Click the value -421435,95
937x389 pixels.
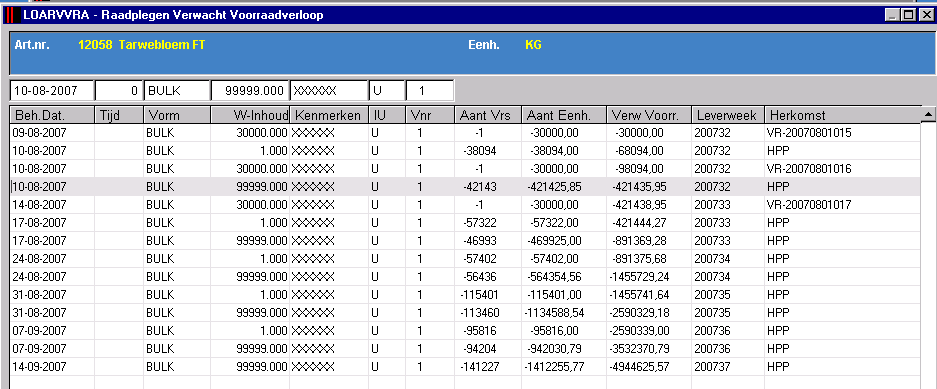coord(639,187)
